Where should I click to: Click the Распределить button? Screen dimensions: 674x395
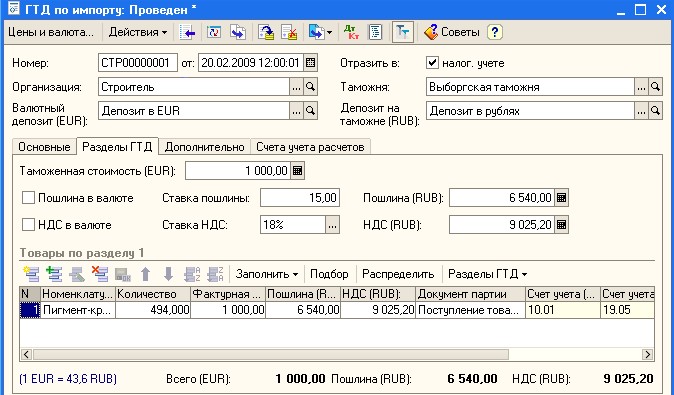click(398, 274)
